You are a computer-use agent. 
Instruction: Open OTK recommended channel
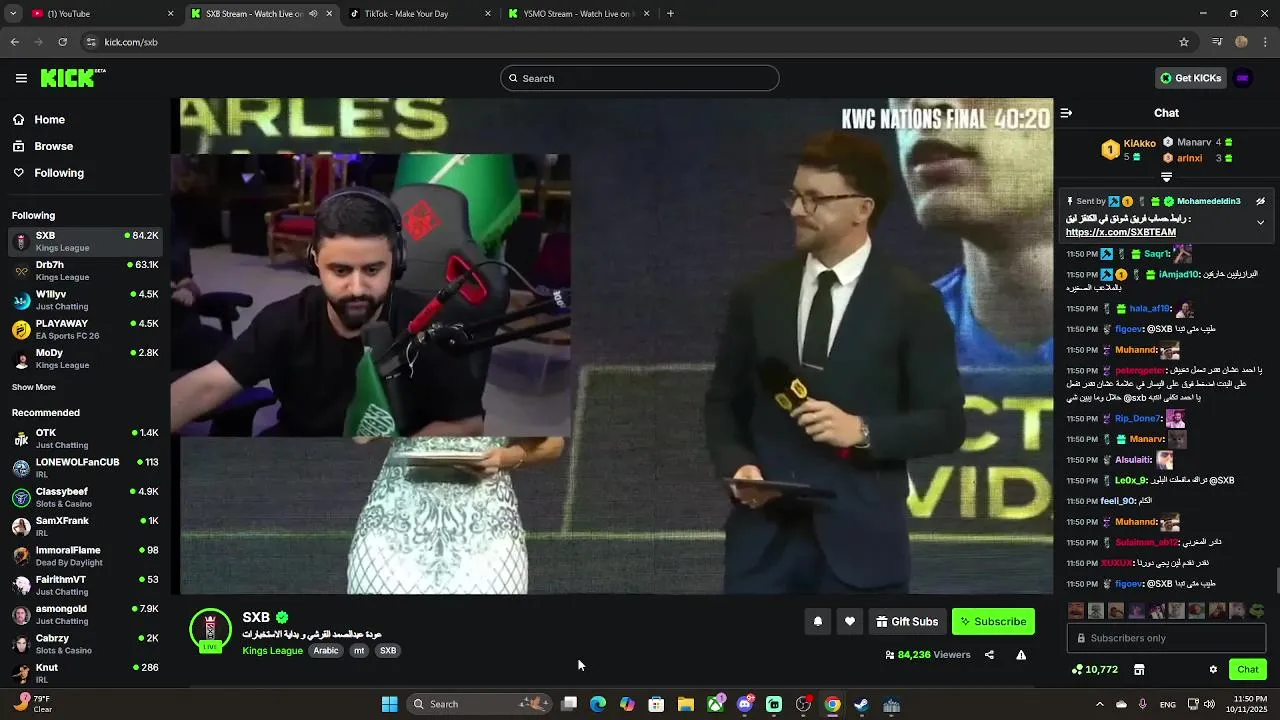click(x=85, y=439)
